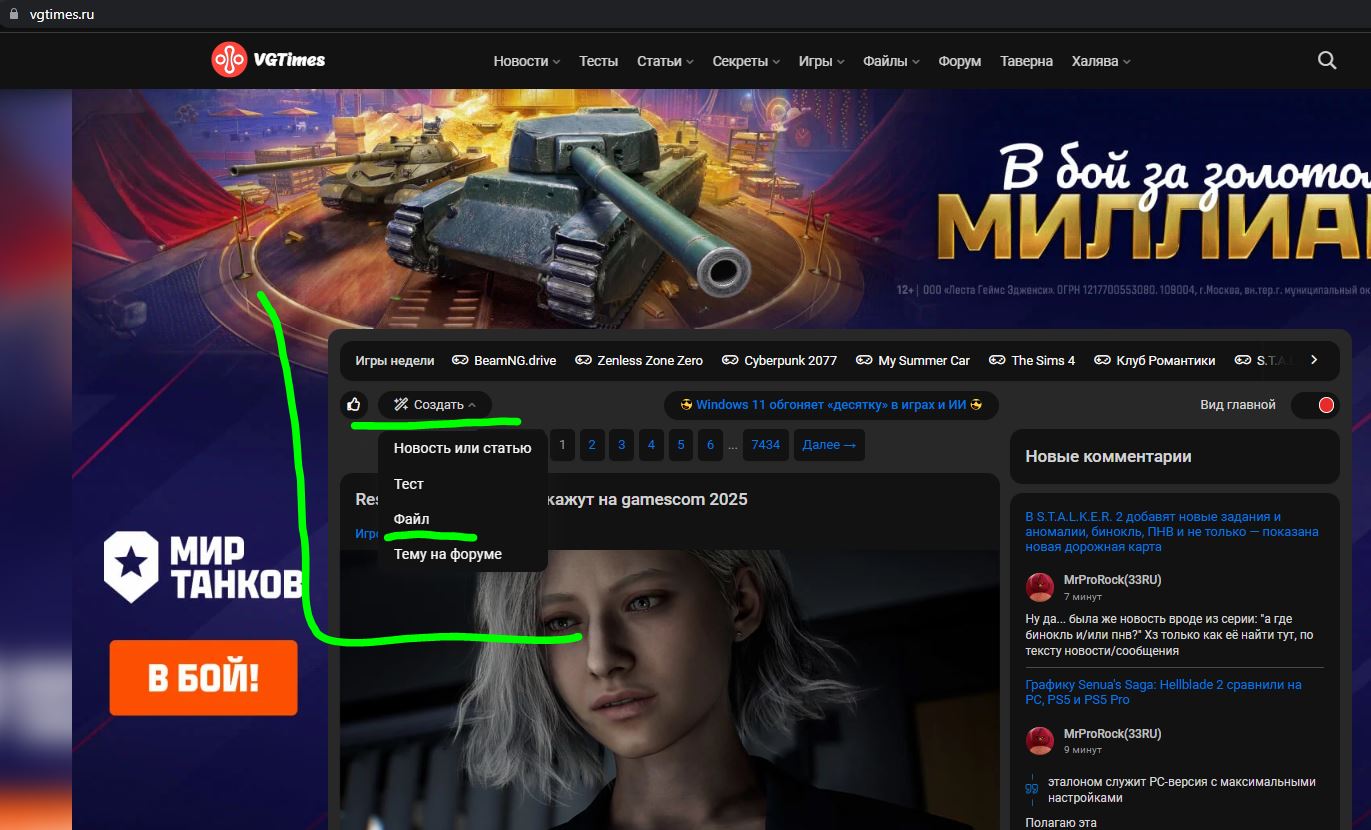Click the avatar of the 9 минут comment

point(1040,741)
